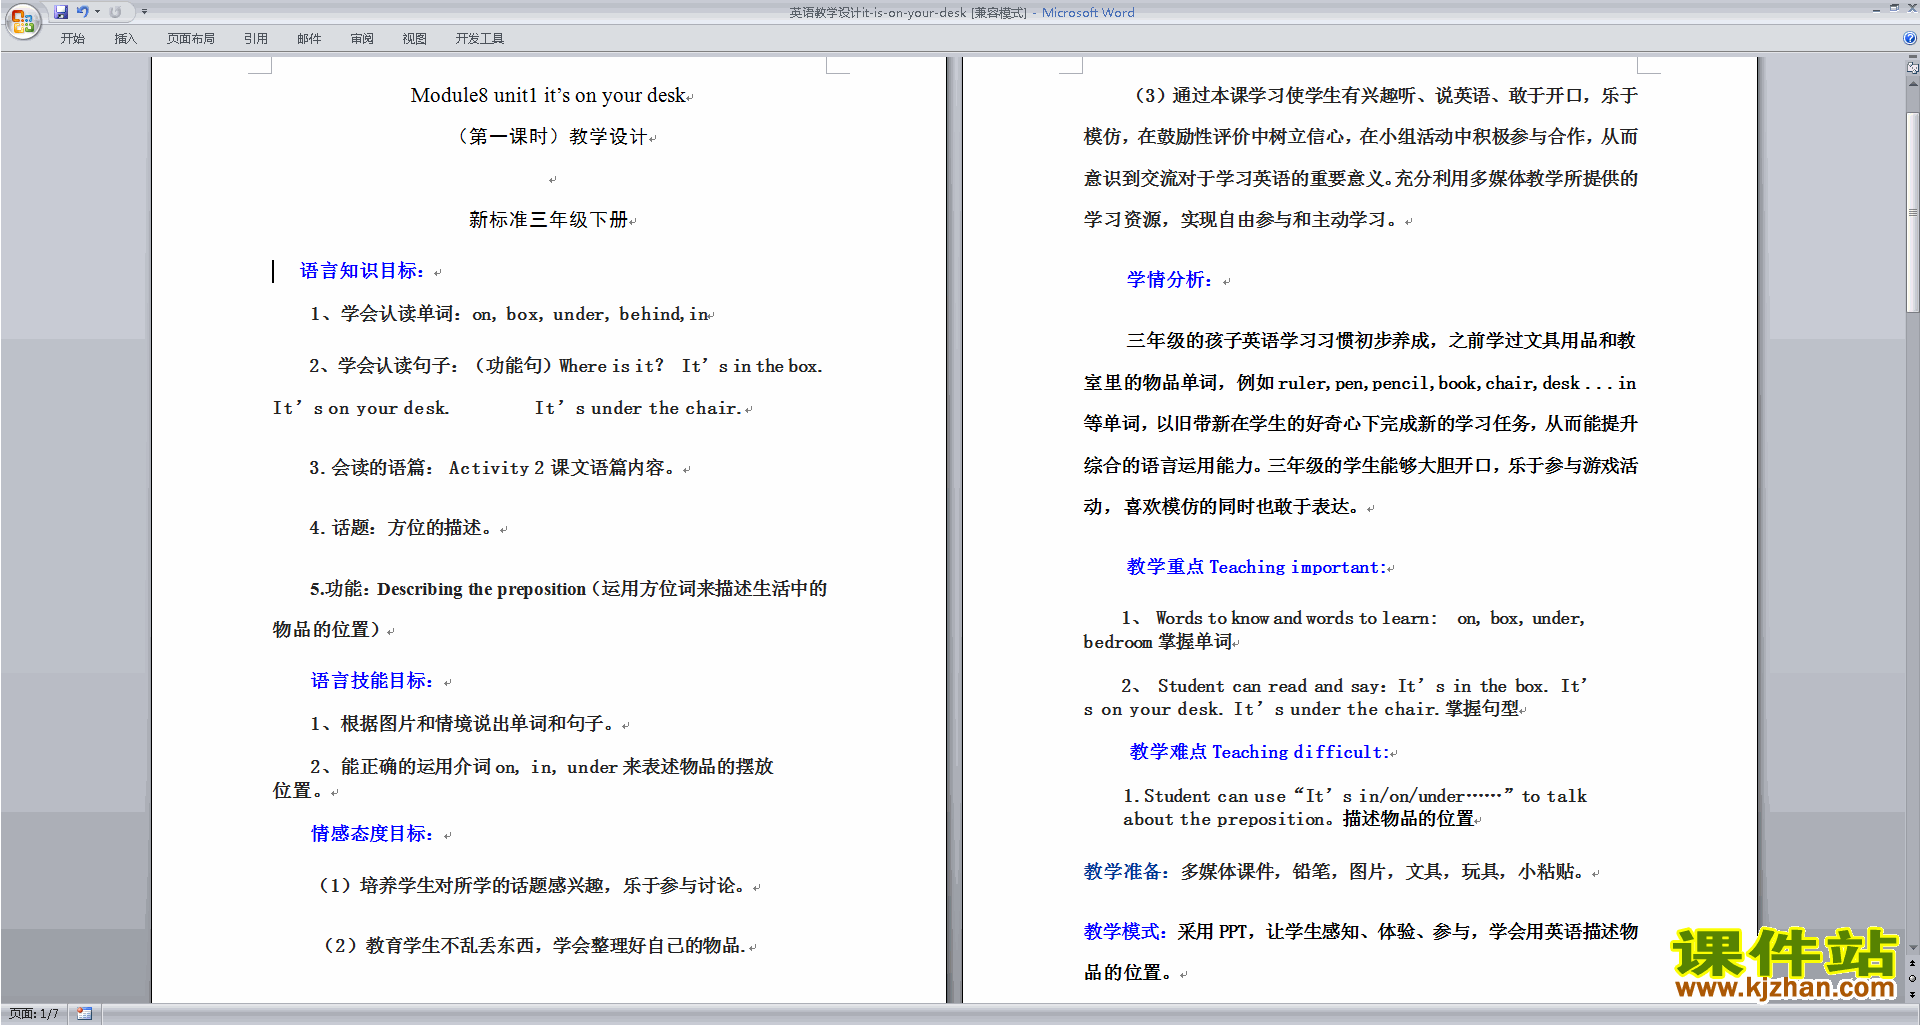Screen dimensions: 1920x1025
Task: Click the line 4. 话题:方位的描述
Action: click(404, 528)
